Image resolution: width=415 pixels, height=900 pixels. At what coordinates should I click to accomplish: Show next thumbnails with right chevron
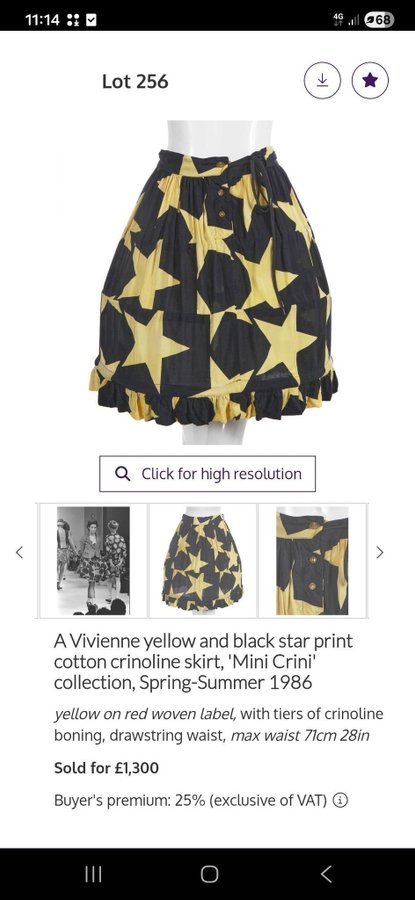tap(379, 552)
